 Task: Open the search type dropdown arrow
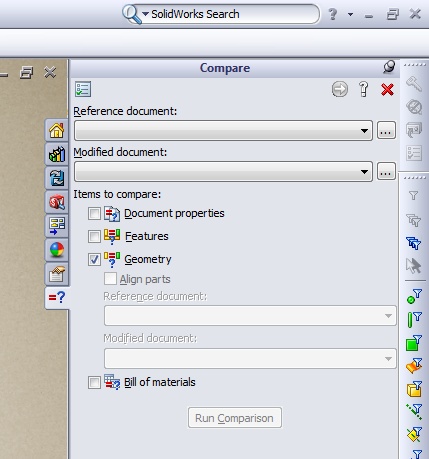pyautogui.click(x=145, y=14)
